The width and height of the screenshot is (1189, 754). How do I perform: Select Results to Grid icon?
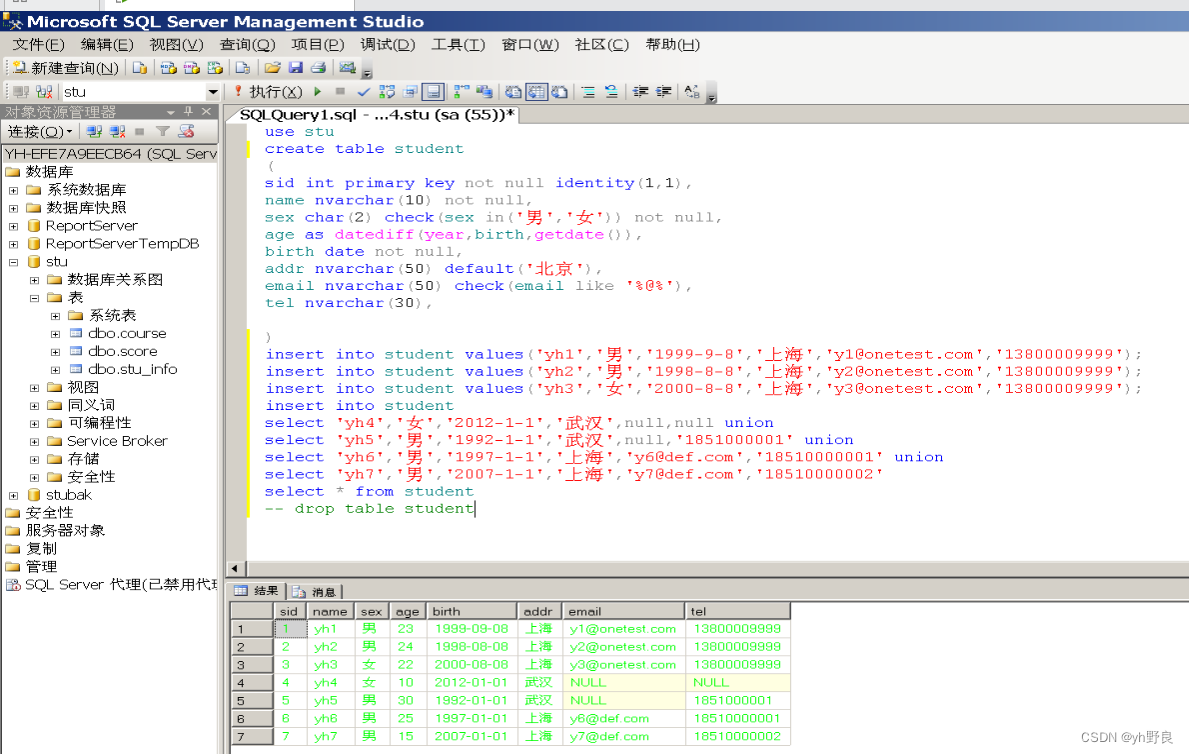pyautogui.click(x=537, y=92)
